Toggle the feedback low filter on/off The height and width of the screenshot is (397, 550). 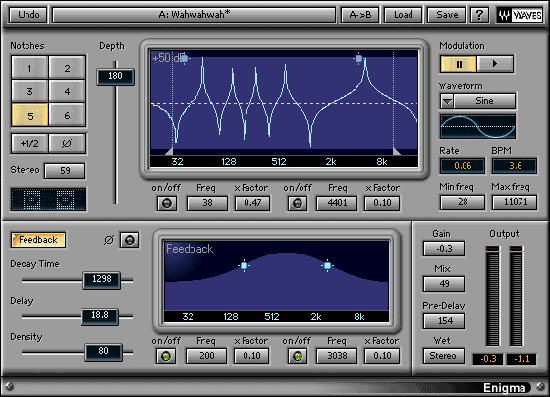[x=166, y=356]
